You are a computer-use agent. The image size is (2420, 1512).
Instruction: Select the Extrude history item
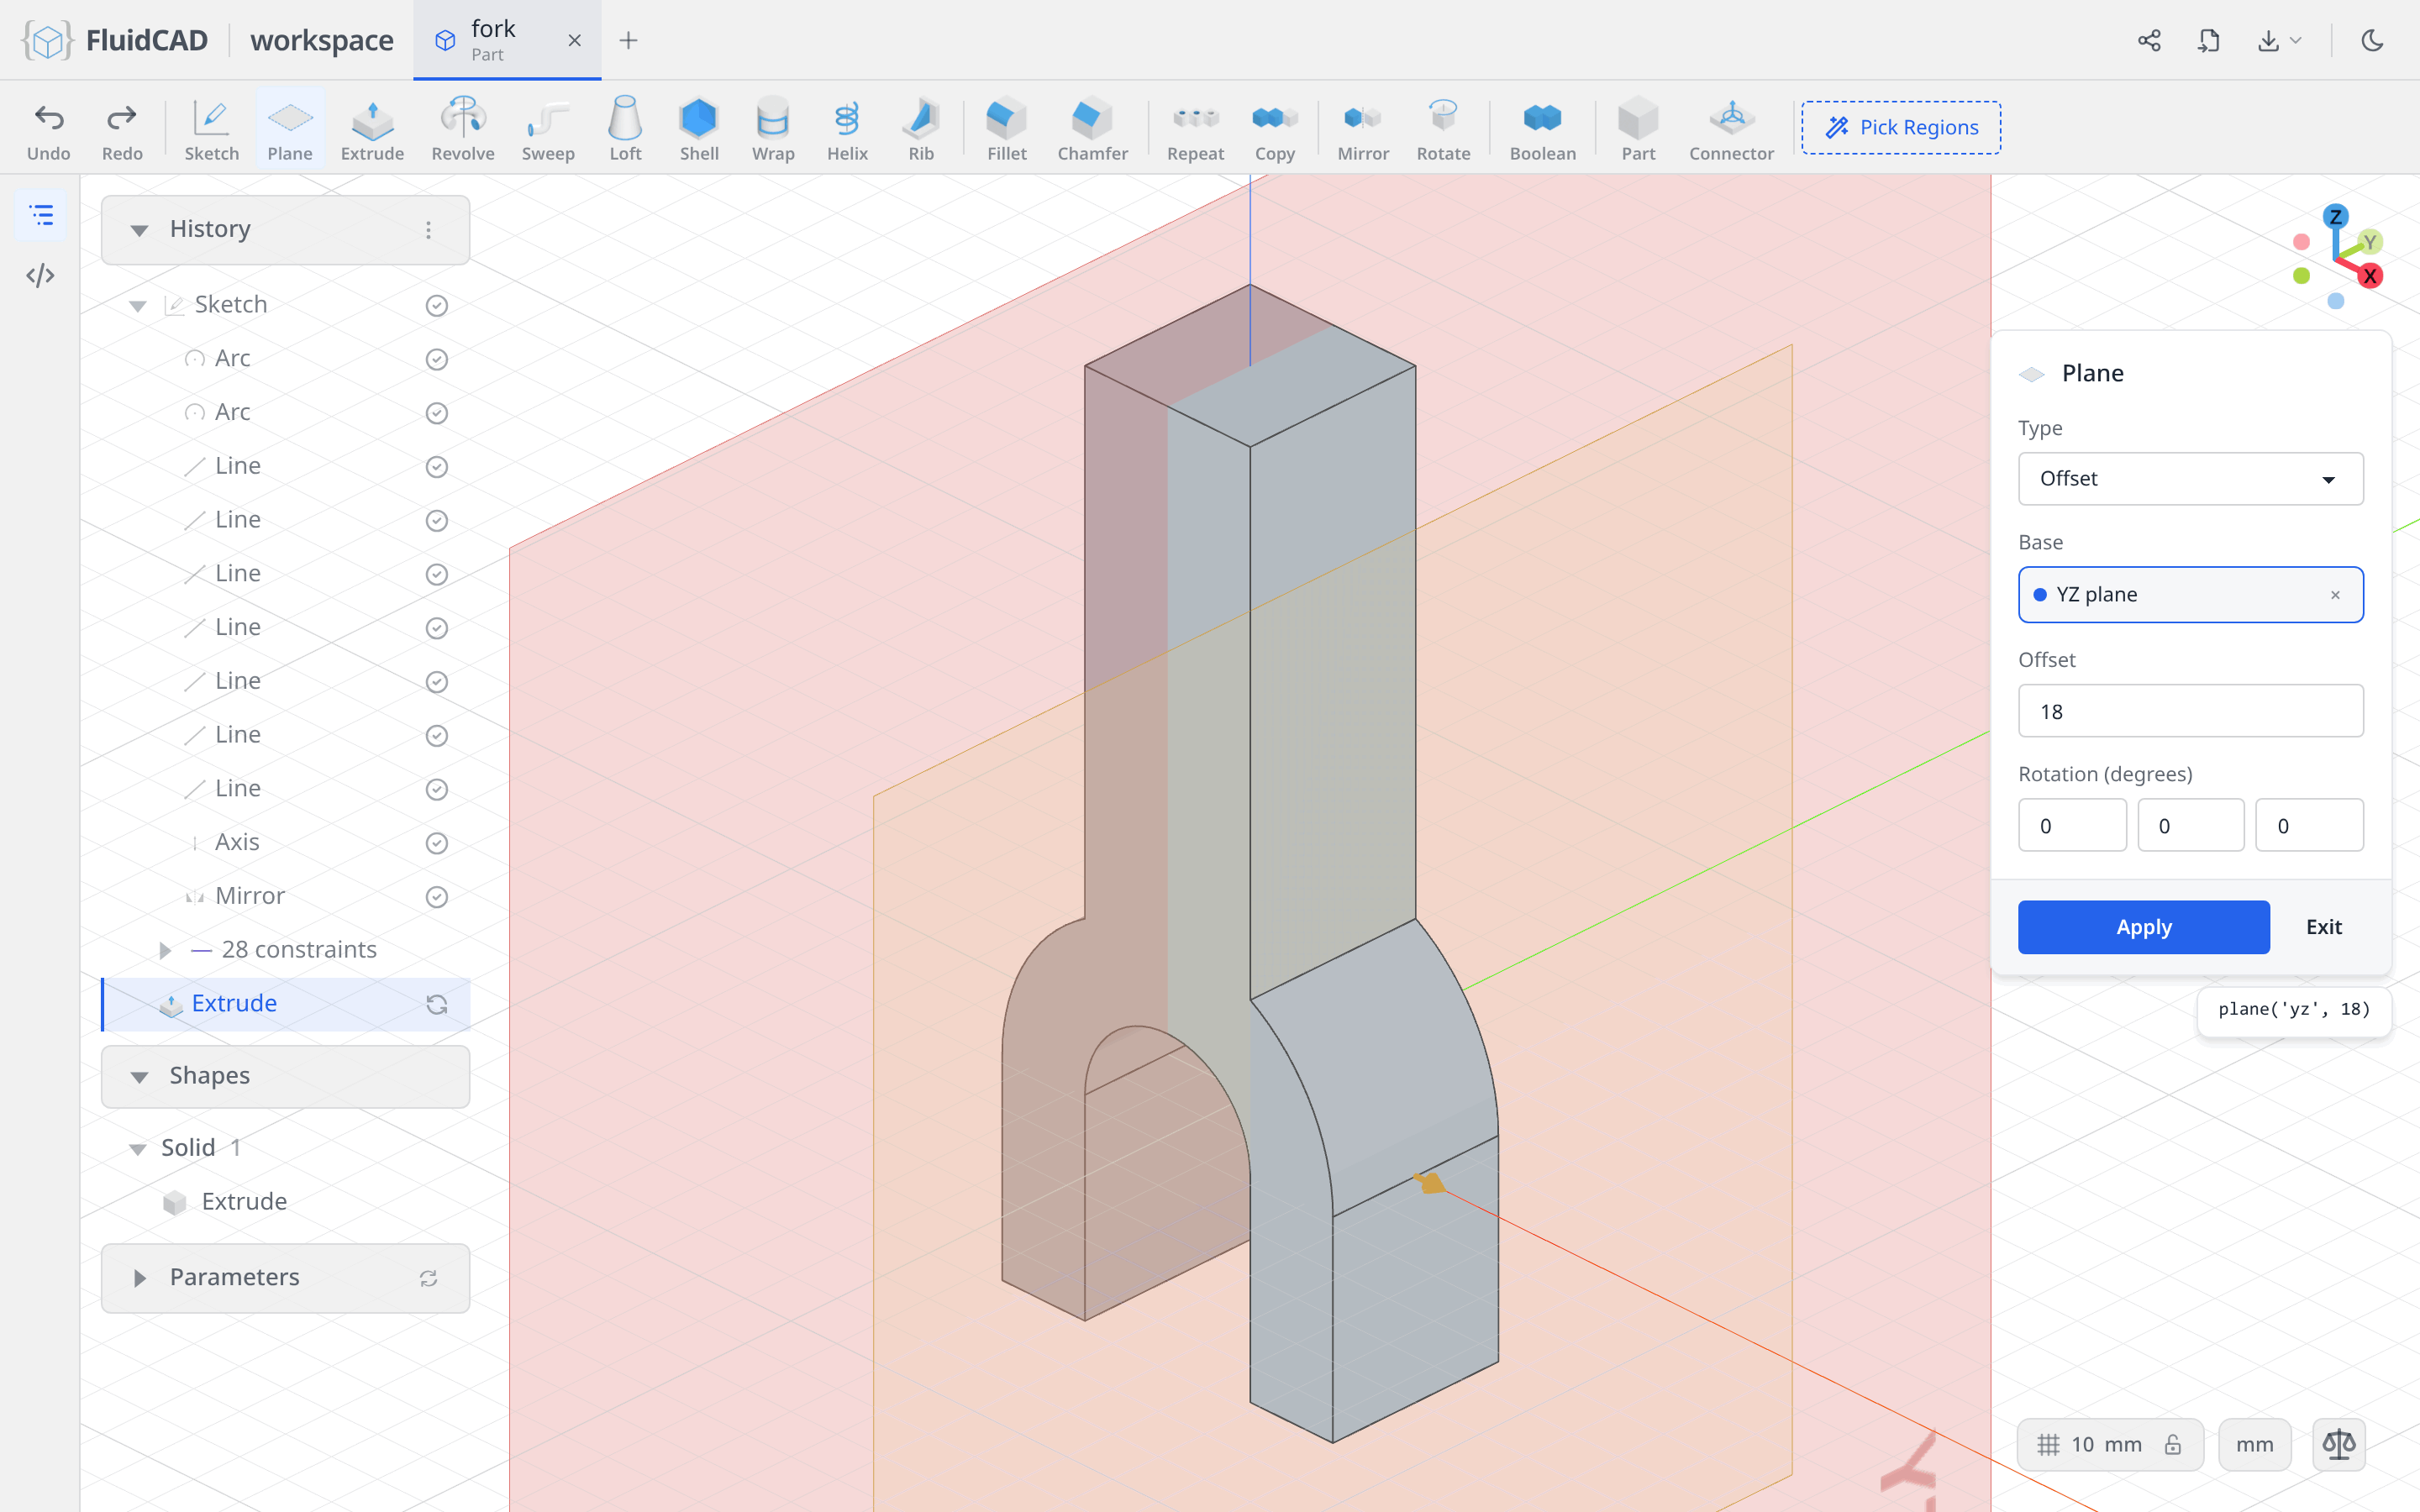pyautogui.click(x=286, y=1003)
